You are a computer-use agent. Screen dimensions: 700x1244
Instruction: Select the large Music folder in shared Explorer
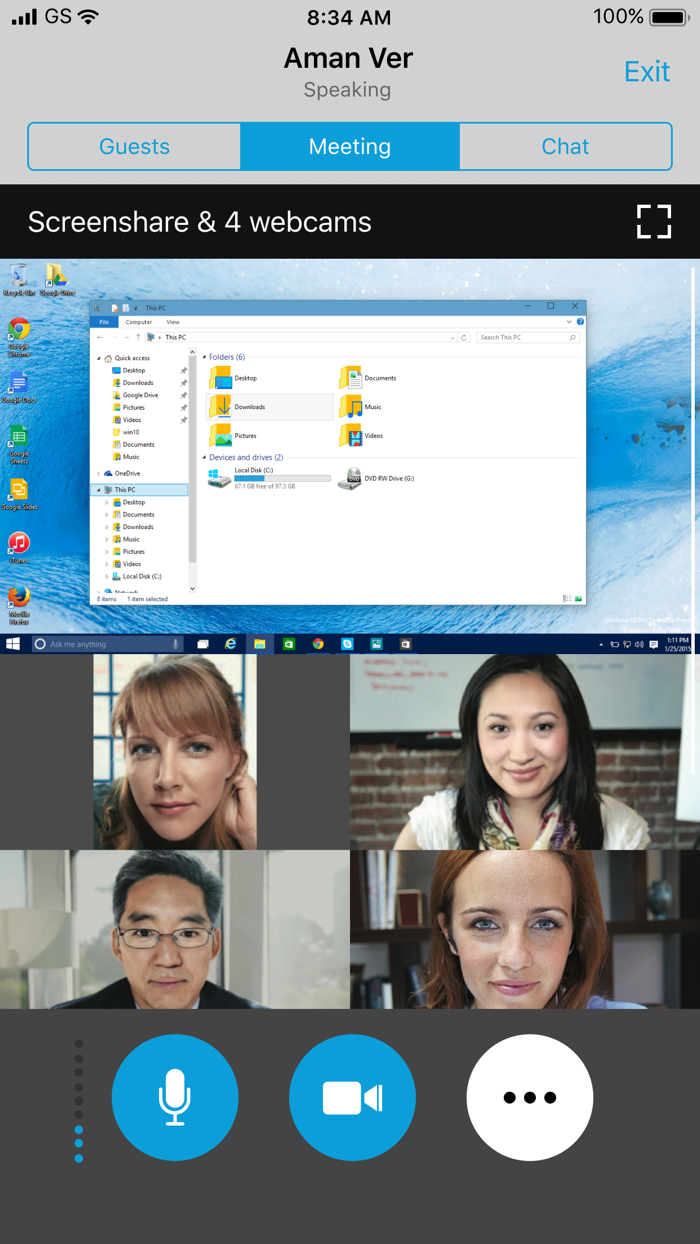361,407
